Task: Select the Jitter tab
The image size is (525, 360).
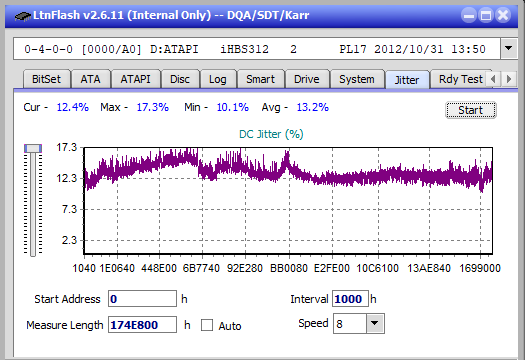Action: 407,80
